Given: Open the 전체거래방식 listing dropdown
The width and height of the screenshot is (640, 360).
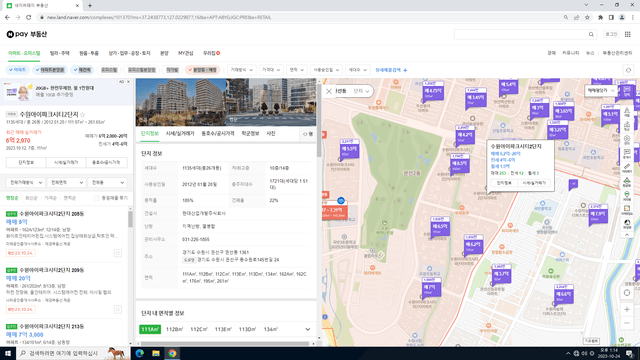Looking at the screenshot, I should pyautogui.click(x=25, y=183).
